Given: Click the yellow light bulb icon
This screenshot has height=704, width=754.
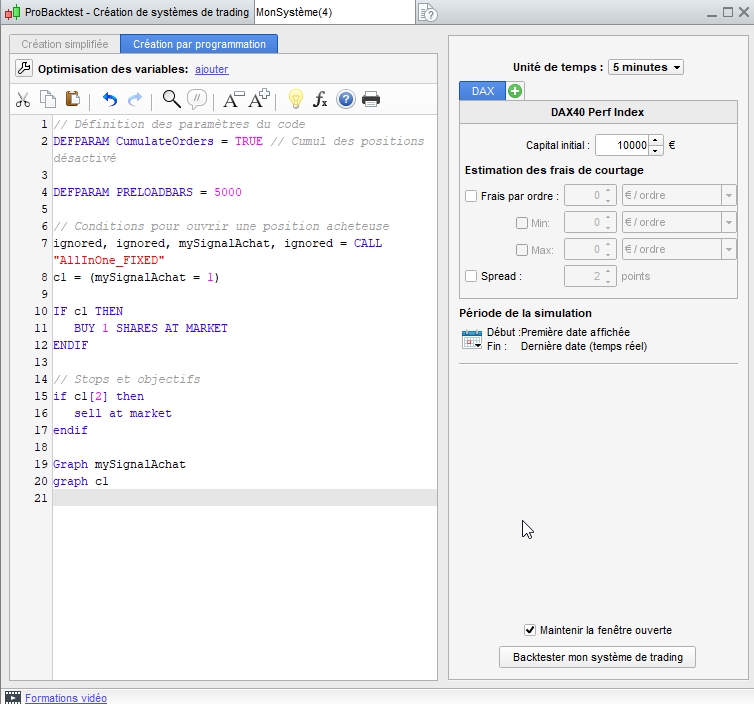Looking at the screenshot, I should point(295,99).
